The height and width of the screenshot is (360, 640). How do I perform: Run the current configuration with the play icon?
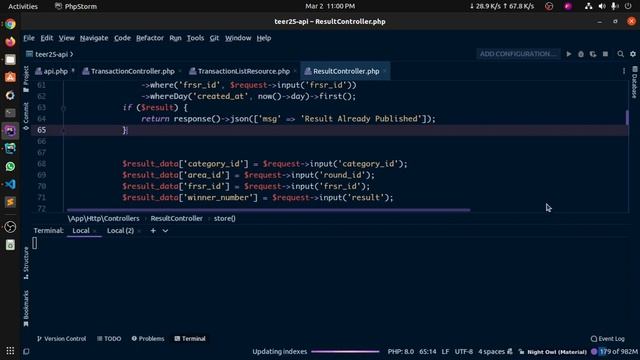point(569,54)
